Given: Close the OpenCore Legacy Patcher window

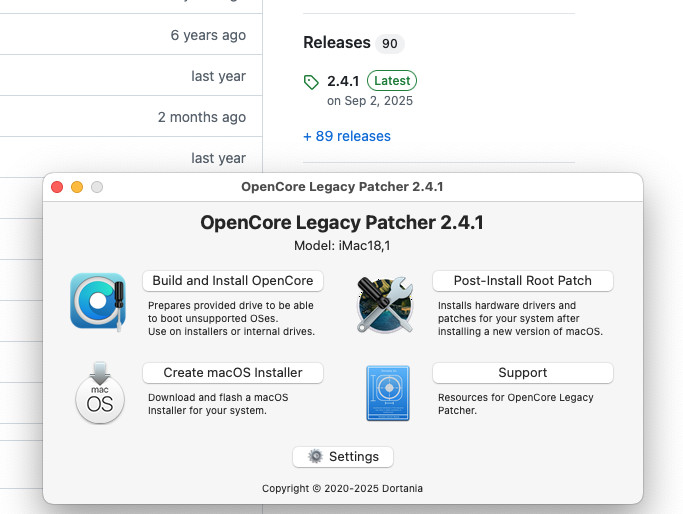Looking at the screenshot, I should click(57, 187).
